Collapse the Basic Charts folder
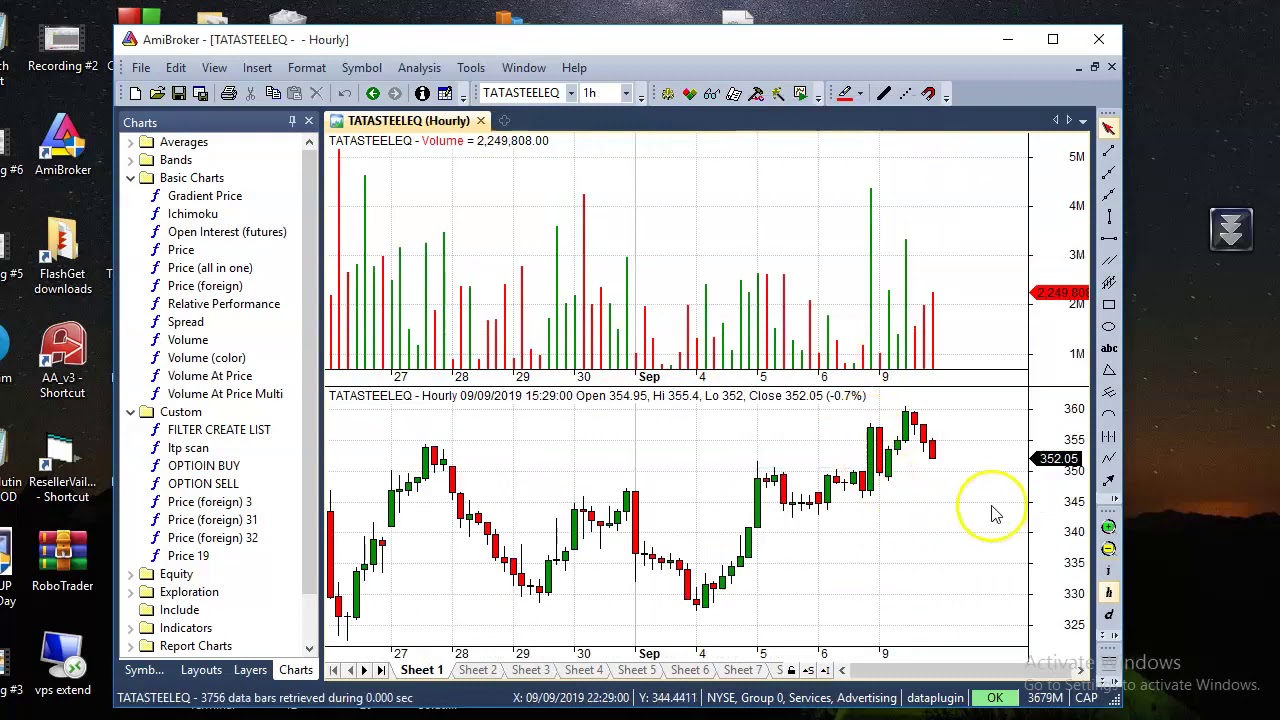 coord(131,178)
